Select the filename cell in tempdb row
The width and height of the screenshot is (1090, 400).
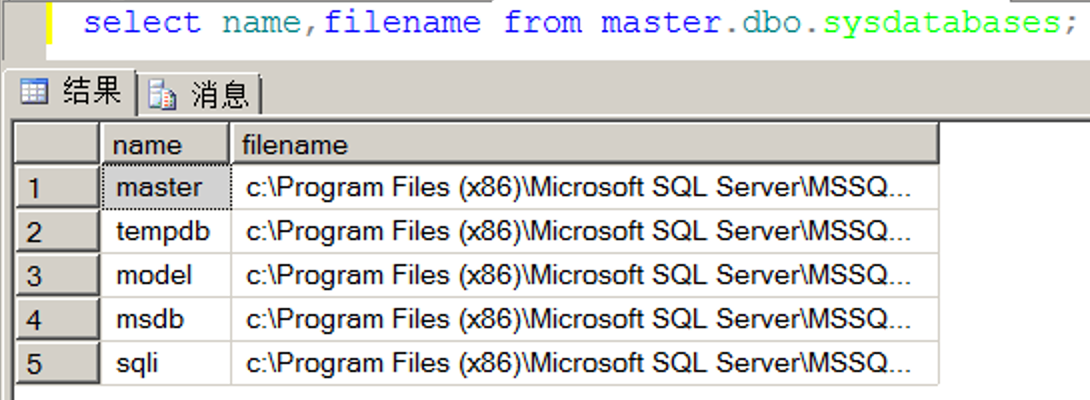[584, 232]
